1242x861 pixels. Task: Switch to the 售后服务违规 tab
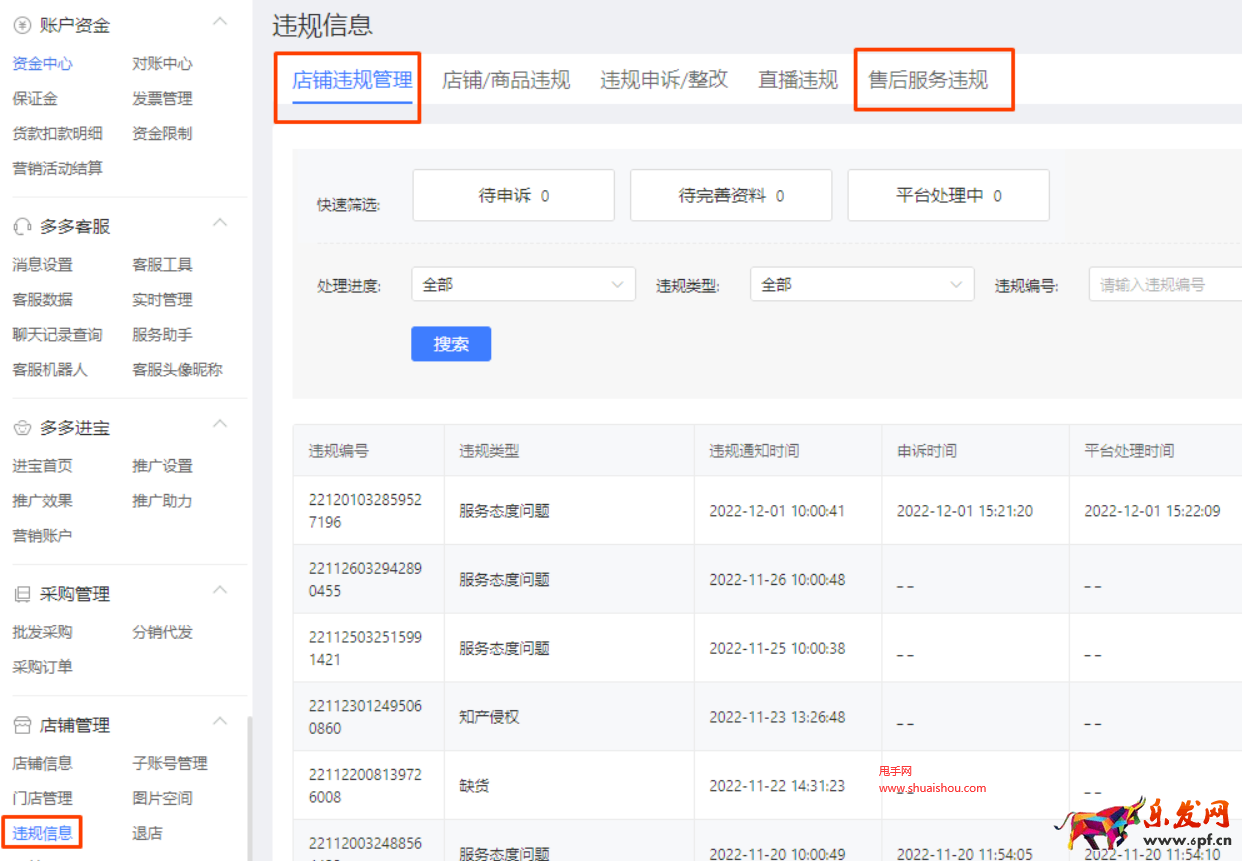point(933,80)
